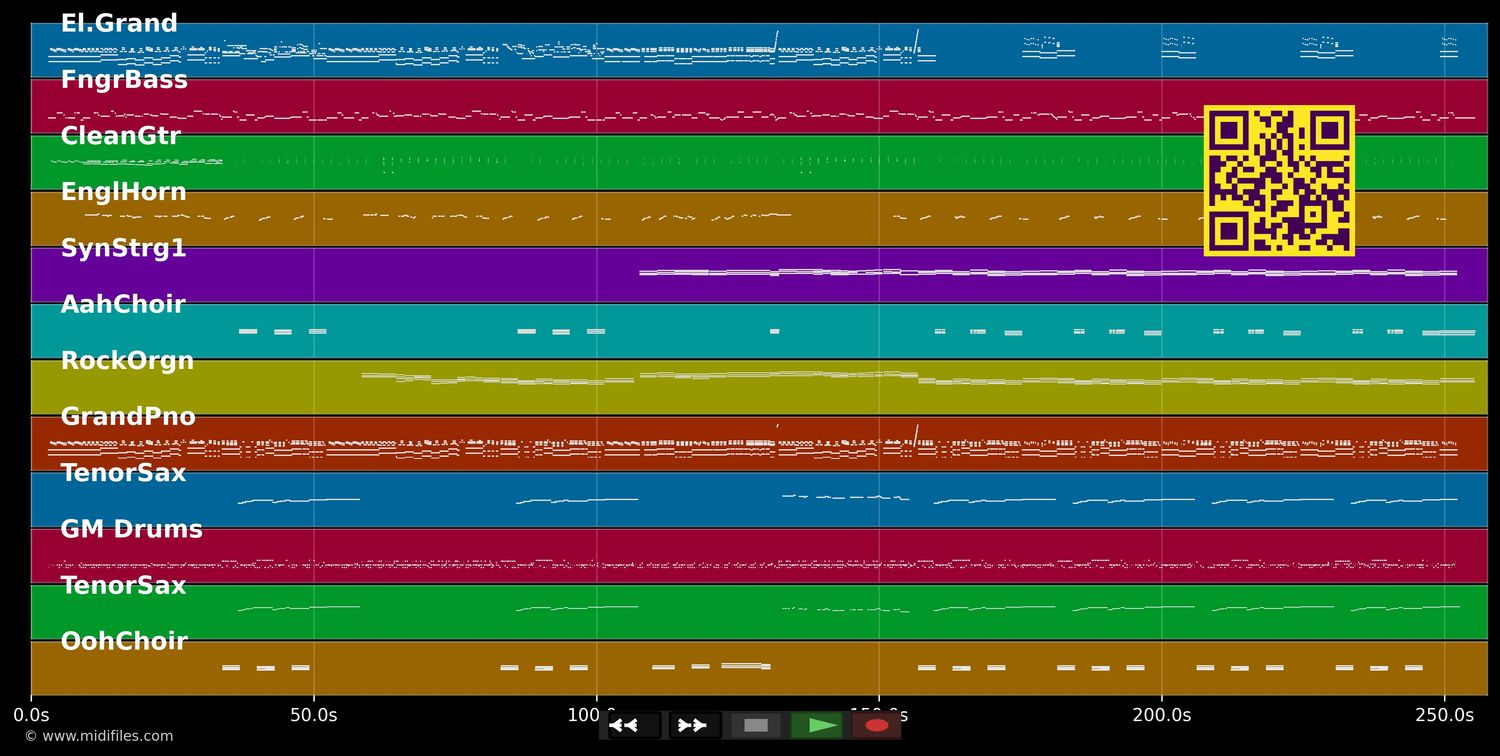Viewport: 1500px width, 756px height.
Task: Click the yellow QR code
Action: (x=1279, y=181)
